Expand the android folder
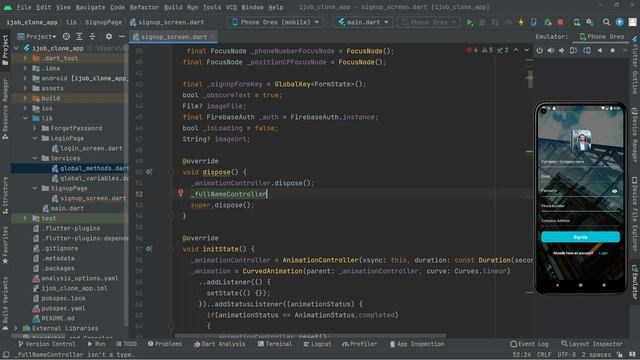Image resolution: width=640 pixels, height=360 pixels. pos(25,78)
